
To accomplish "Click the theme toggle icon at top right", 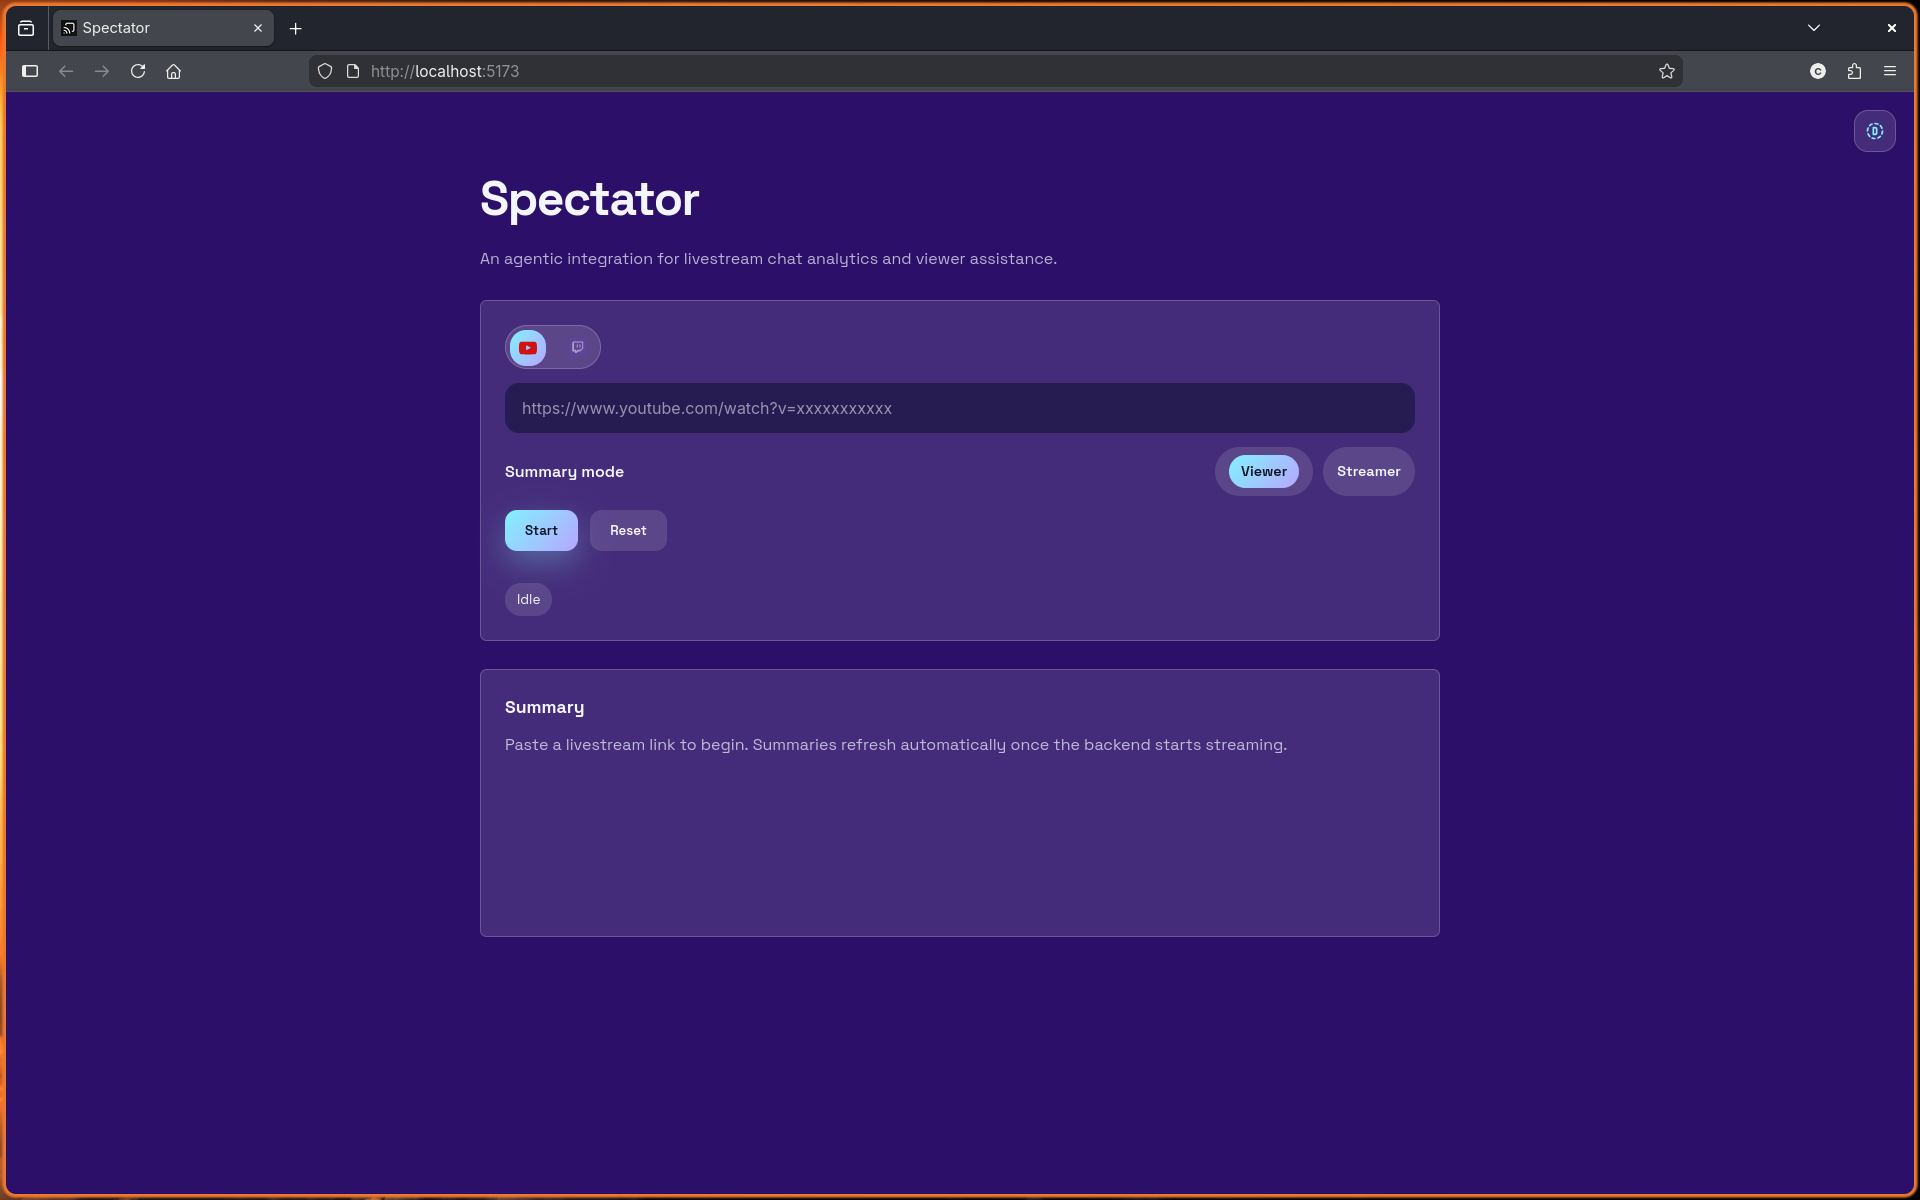I will 1874,131.
